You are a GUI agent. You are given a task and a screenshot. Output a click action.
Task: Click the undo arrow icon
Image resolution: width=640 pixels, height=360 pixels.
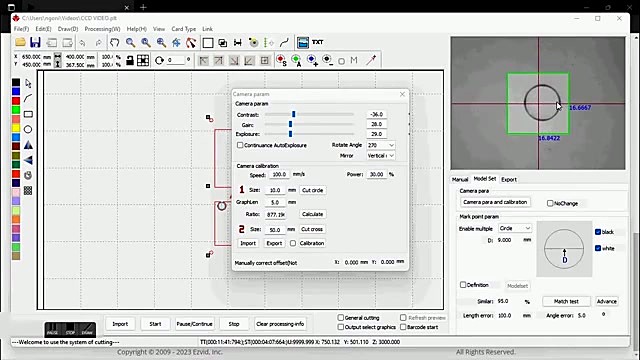(82, 42)
